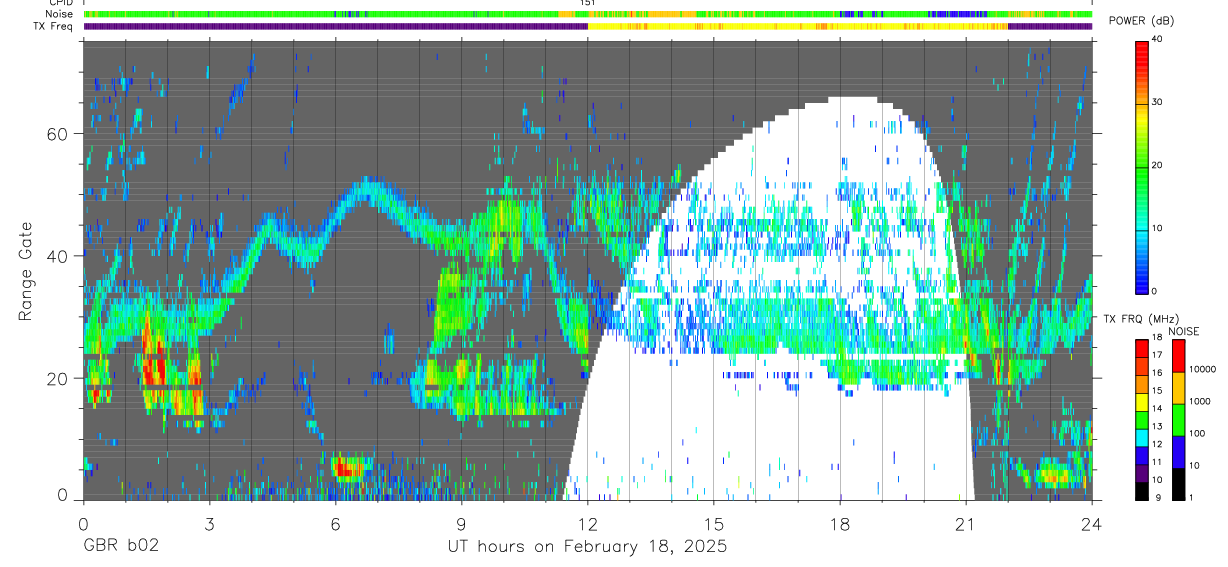Screen dimensions: 1228x567
Task: Pick the cyan 12-13 MHz TX FRQ swatch
Action: pos(1142,436)
